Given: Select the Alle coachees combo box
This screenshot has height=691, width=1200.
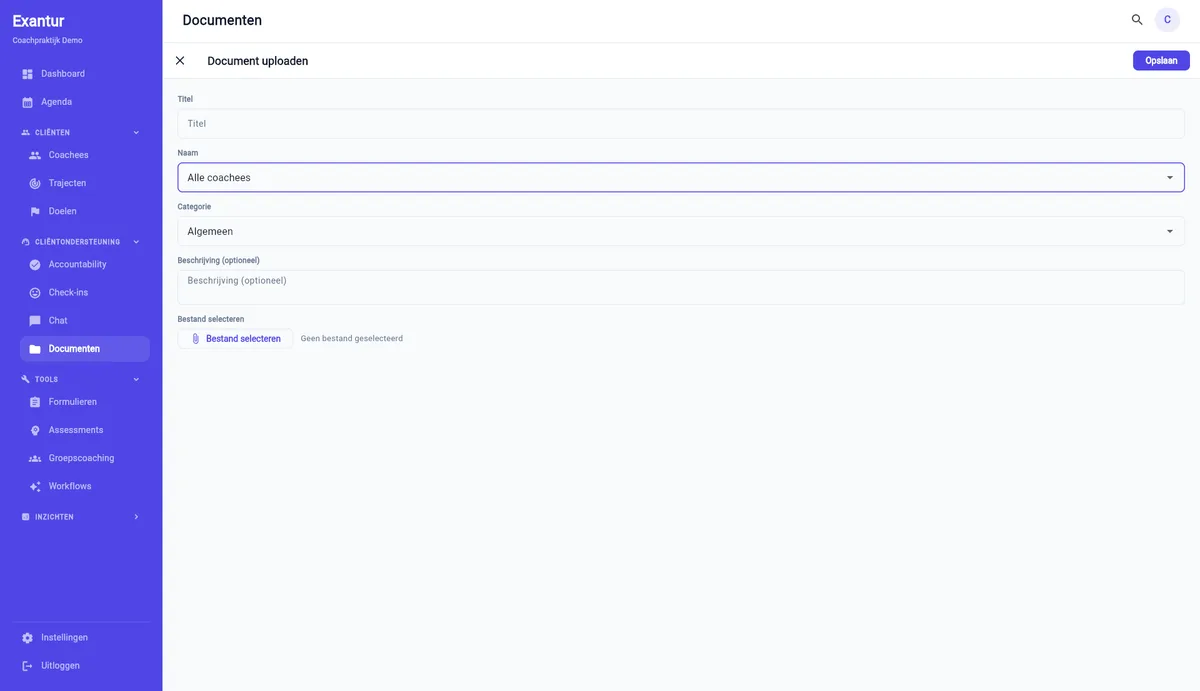Looking at the screenshot, I should click(x=681, y=178).
